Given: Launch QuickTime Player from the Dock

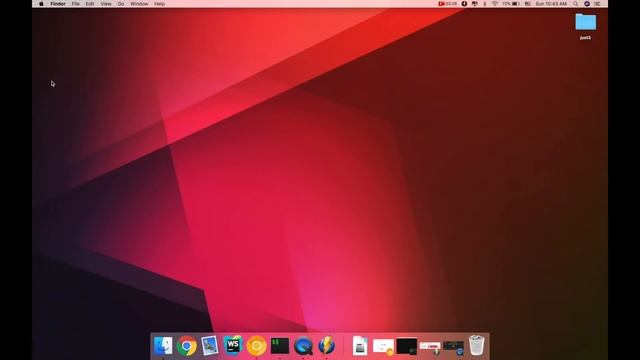Looking at the screenshot, I should tap(303, 346).
